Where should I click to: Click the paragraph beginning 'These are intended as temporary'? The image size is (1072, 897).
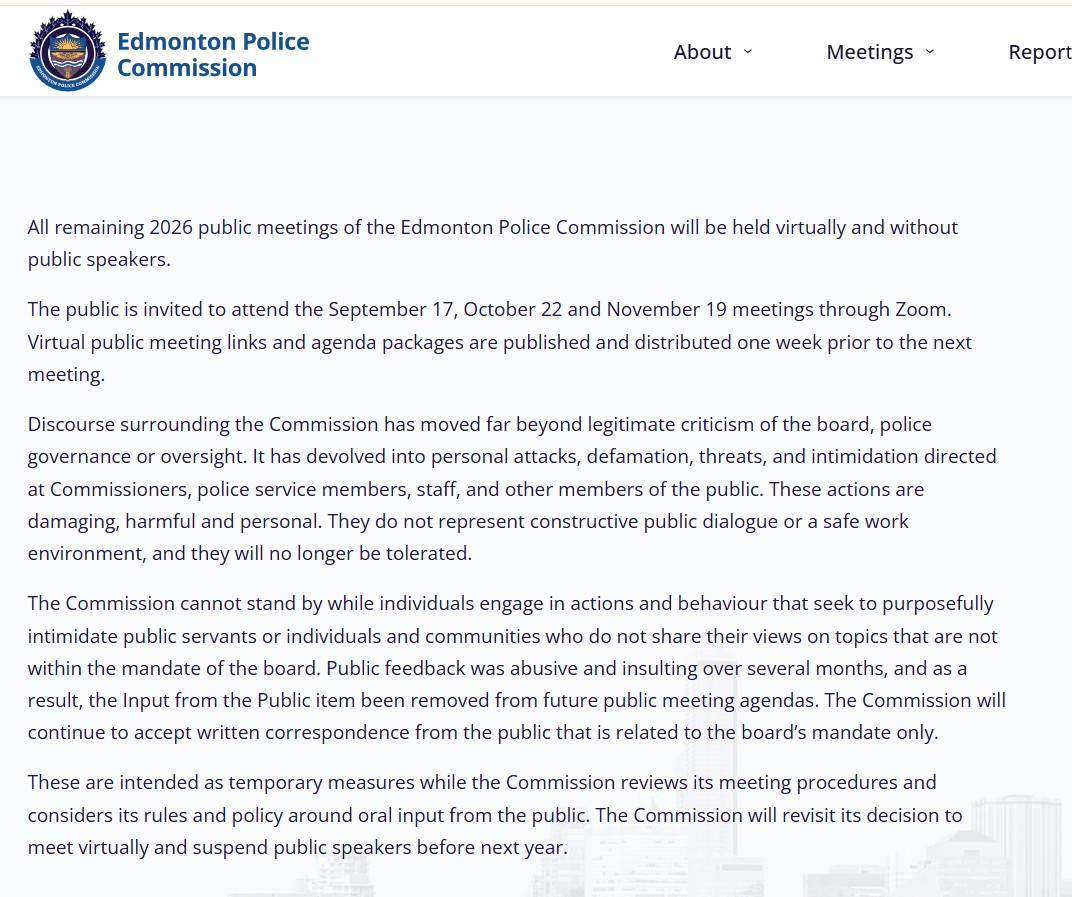click(x=495, y=815)
